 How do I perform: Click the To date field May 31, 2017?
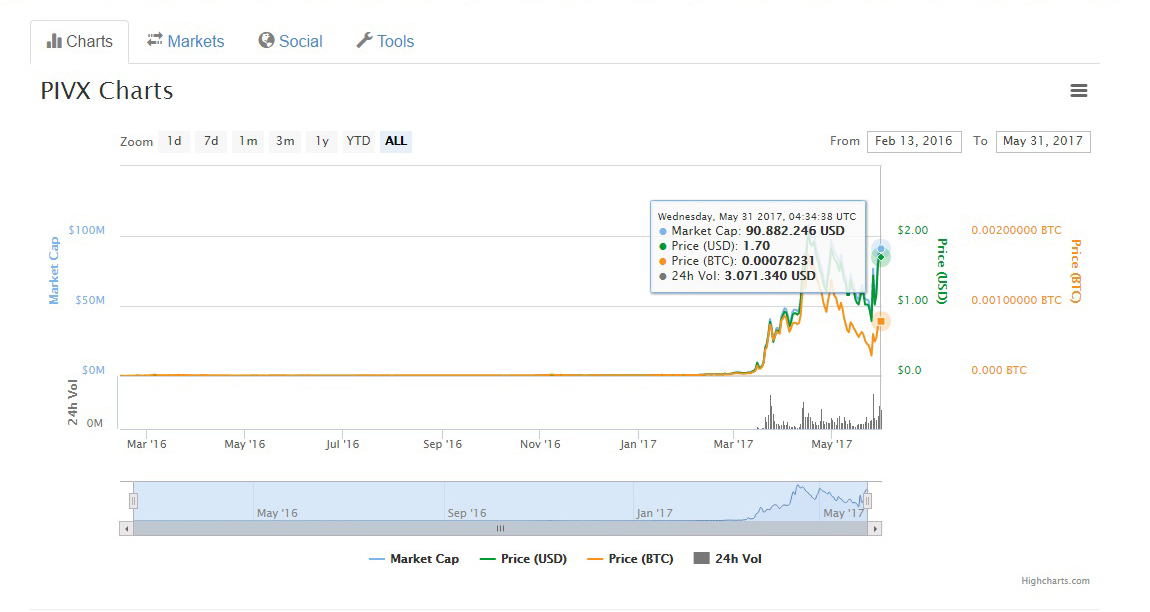(1043, 142)
